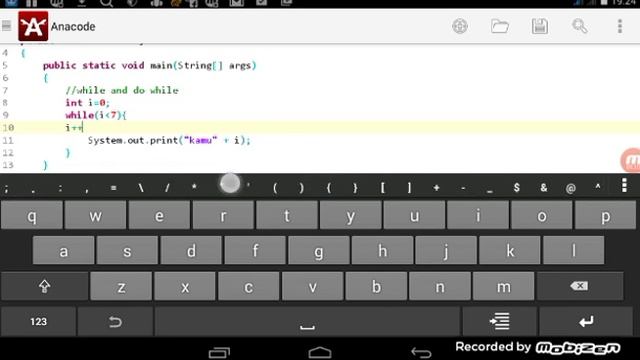Image resolution: width=640 pixels, height=360 pixels.
Task: Tap the Enter return key
Action: [586, 322]
